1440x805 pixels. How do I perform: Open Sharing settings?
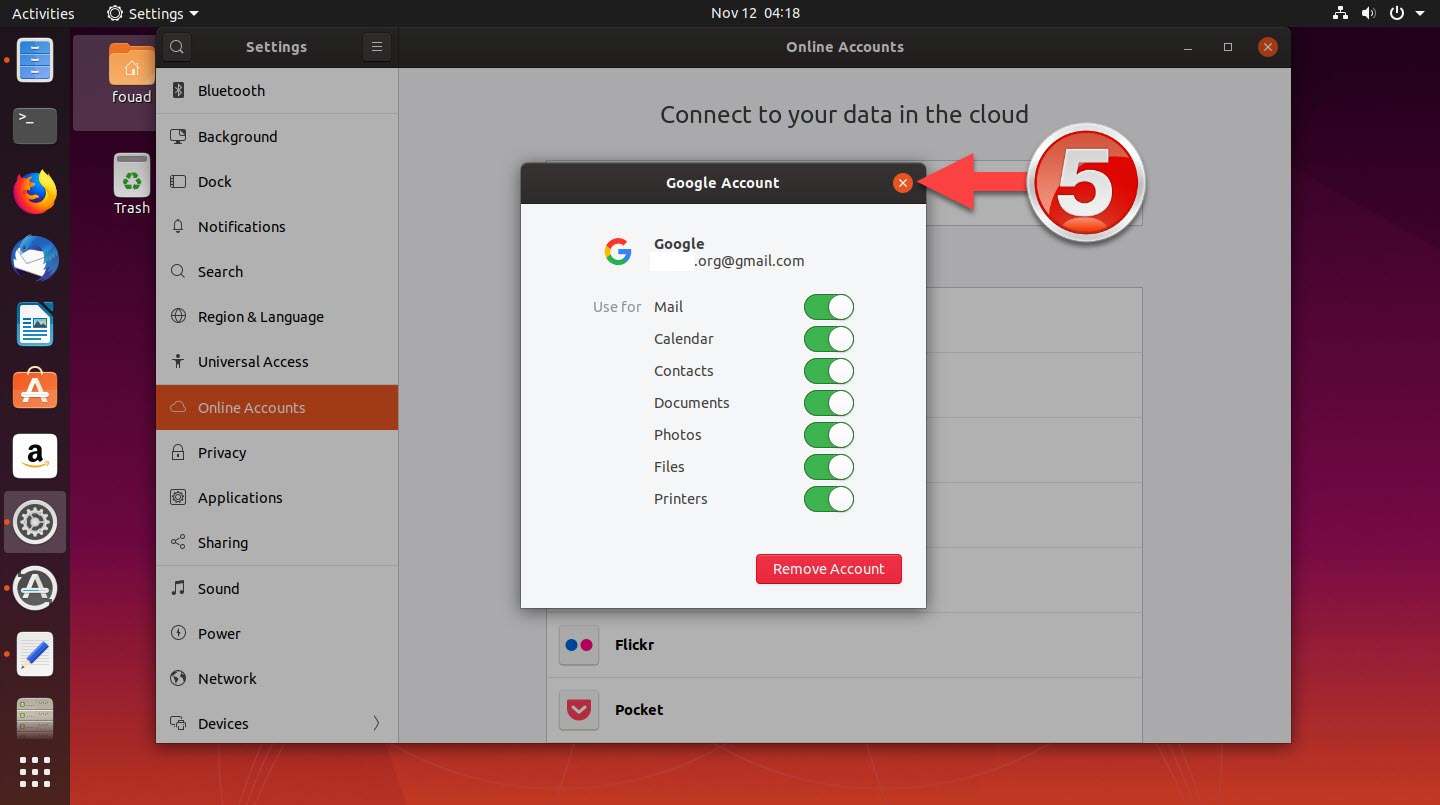[277, 542]
